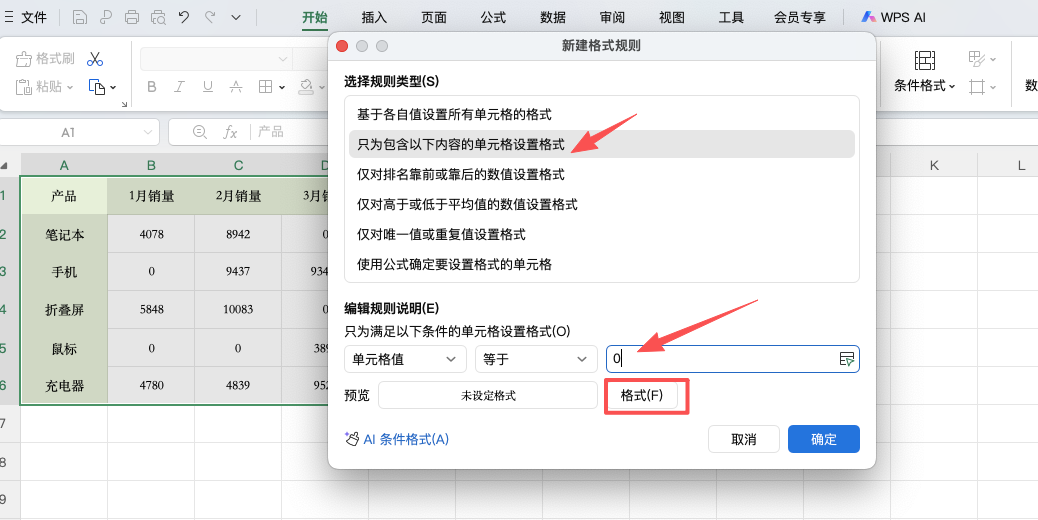
Task: Click the fx insert function icon
Action: tap(230, 132)
